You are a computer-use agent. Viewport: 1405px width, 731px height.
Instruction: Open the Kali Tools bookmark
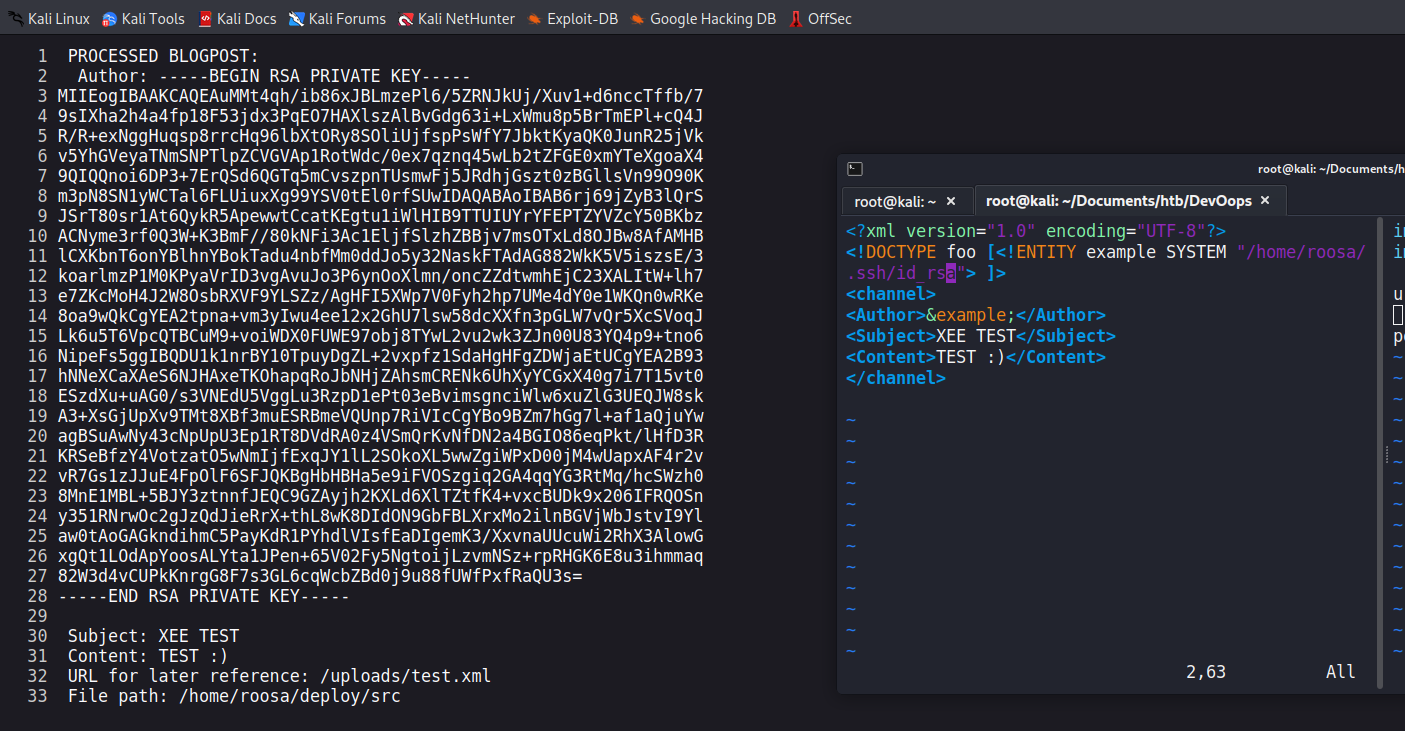click(143, 18)
